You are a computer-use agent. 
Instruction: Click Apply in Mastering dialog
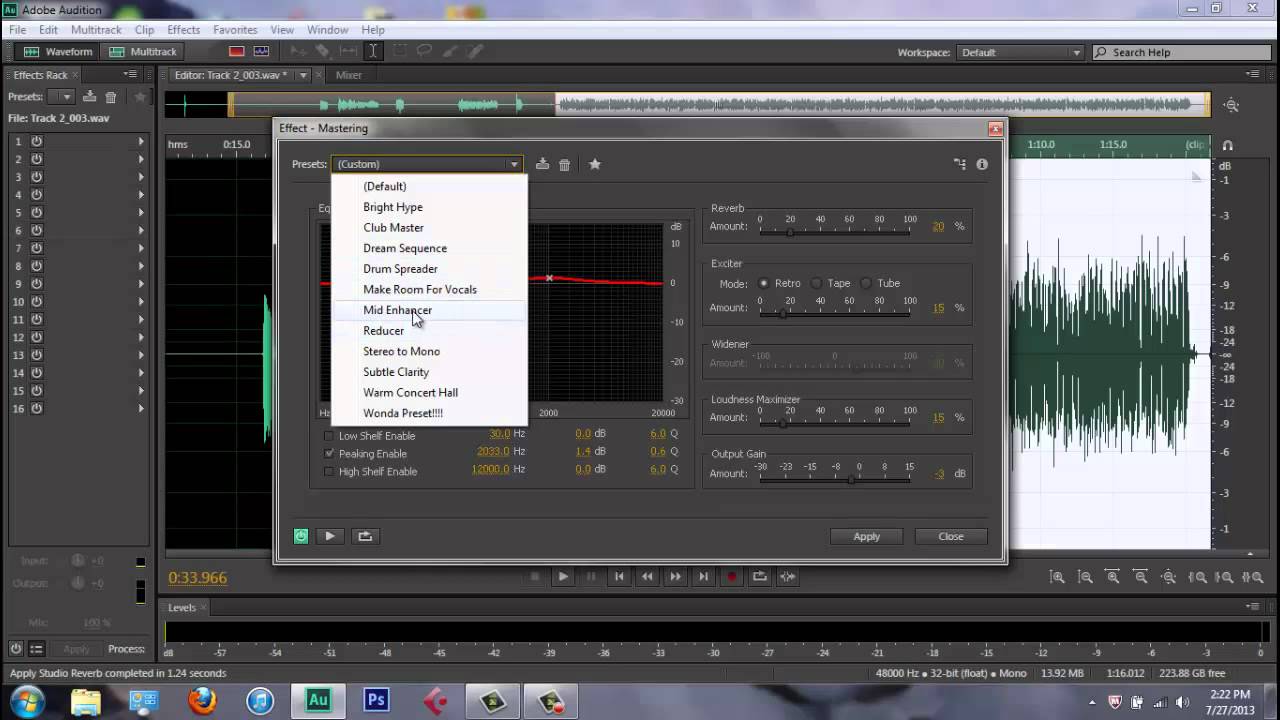click(867, 537)
